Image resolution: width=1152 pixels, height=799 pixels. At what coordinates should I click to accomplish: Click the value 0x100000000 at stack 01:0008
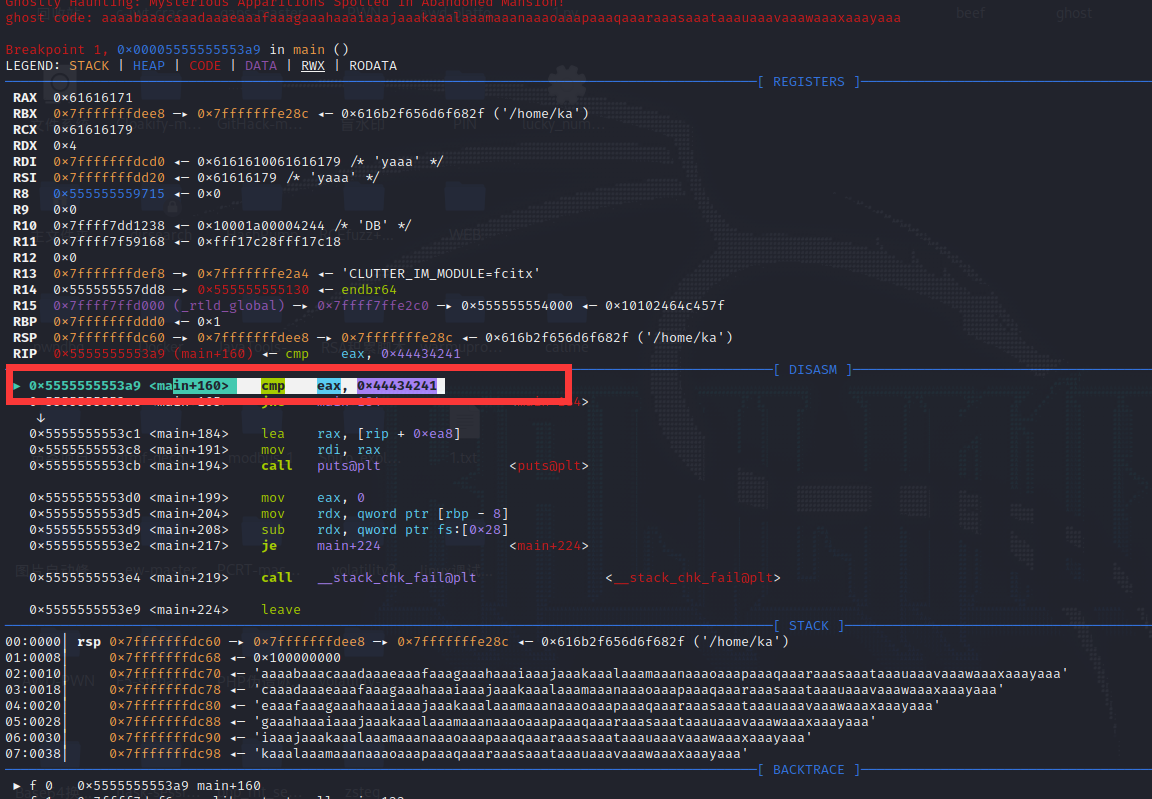297,658
